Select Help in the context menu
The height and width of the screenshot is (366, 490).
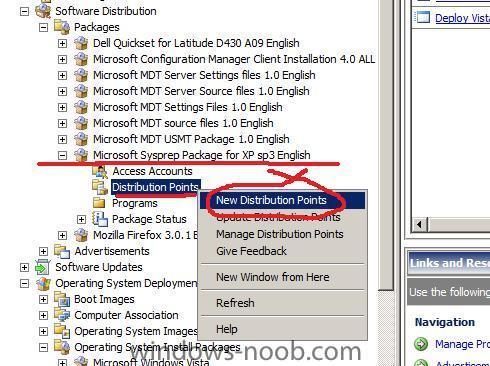[x=282, y=329]
